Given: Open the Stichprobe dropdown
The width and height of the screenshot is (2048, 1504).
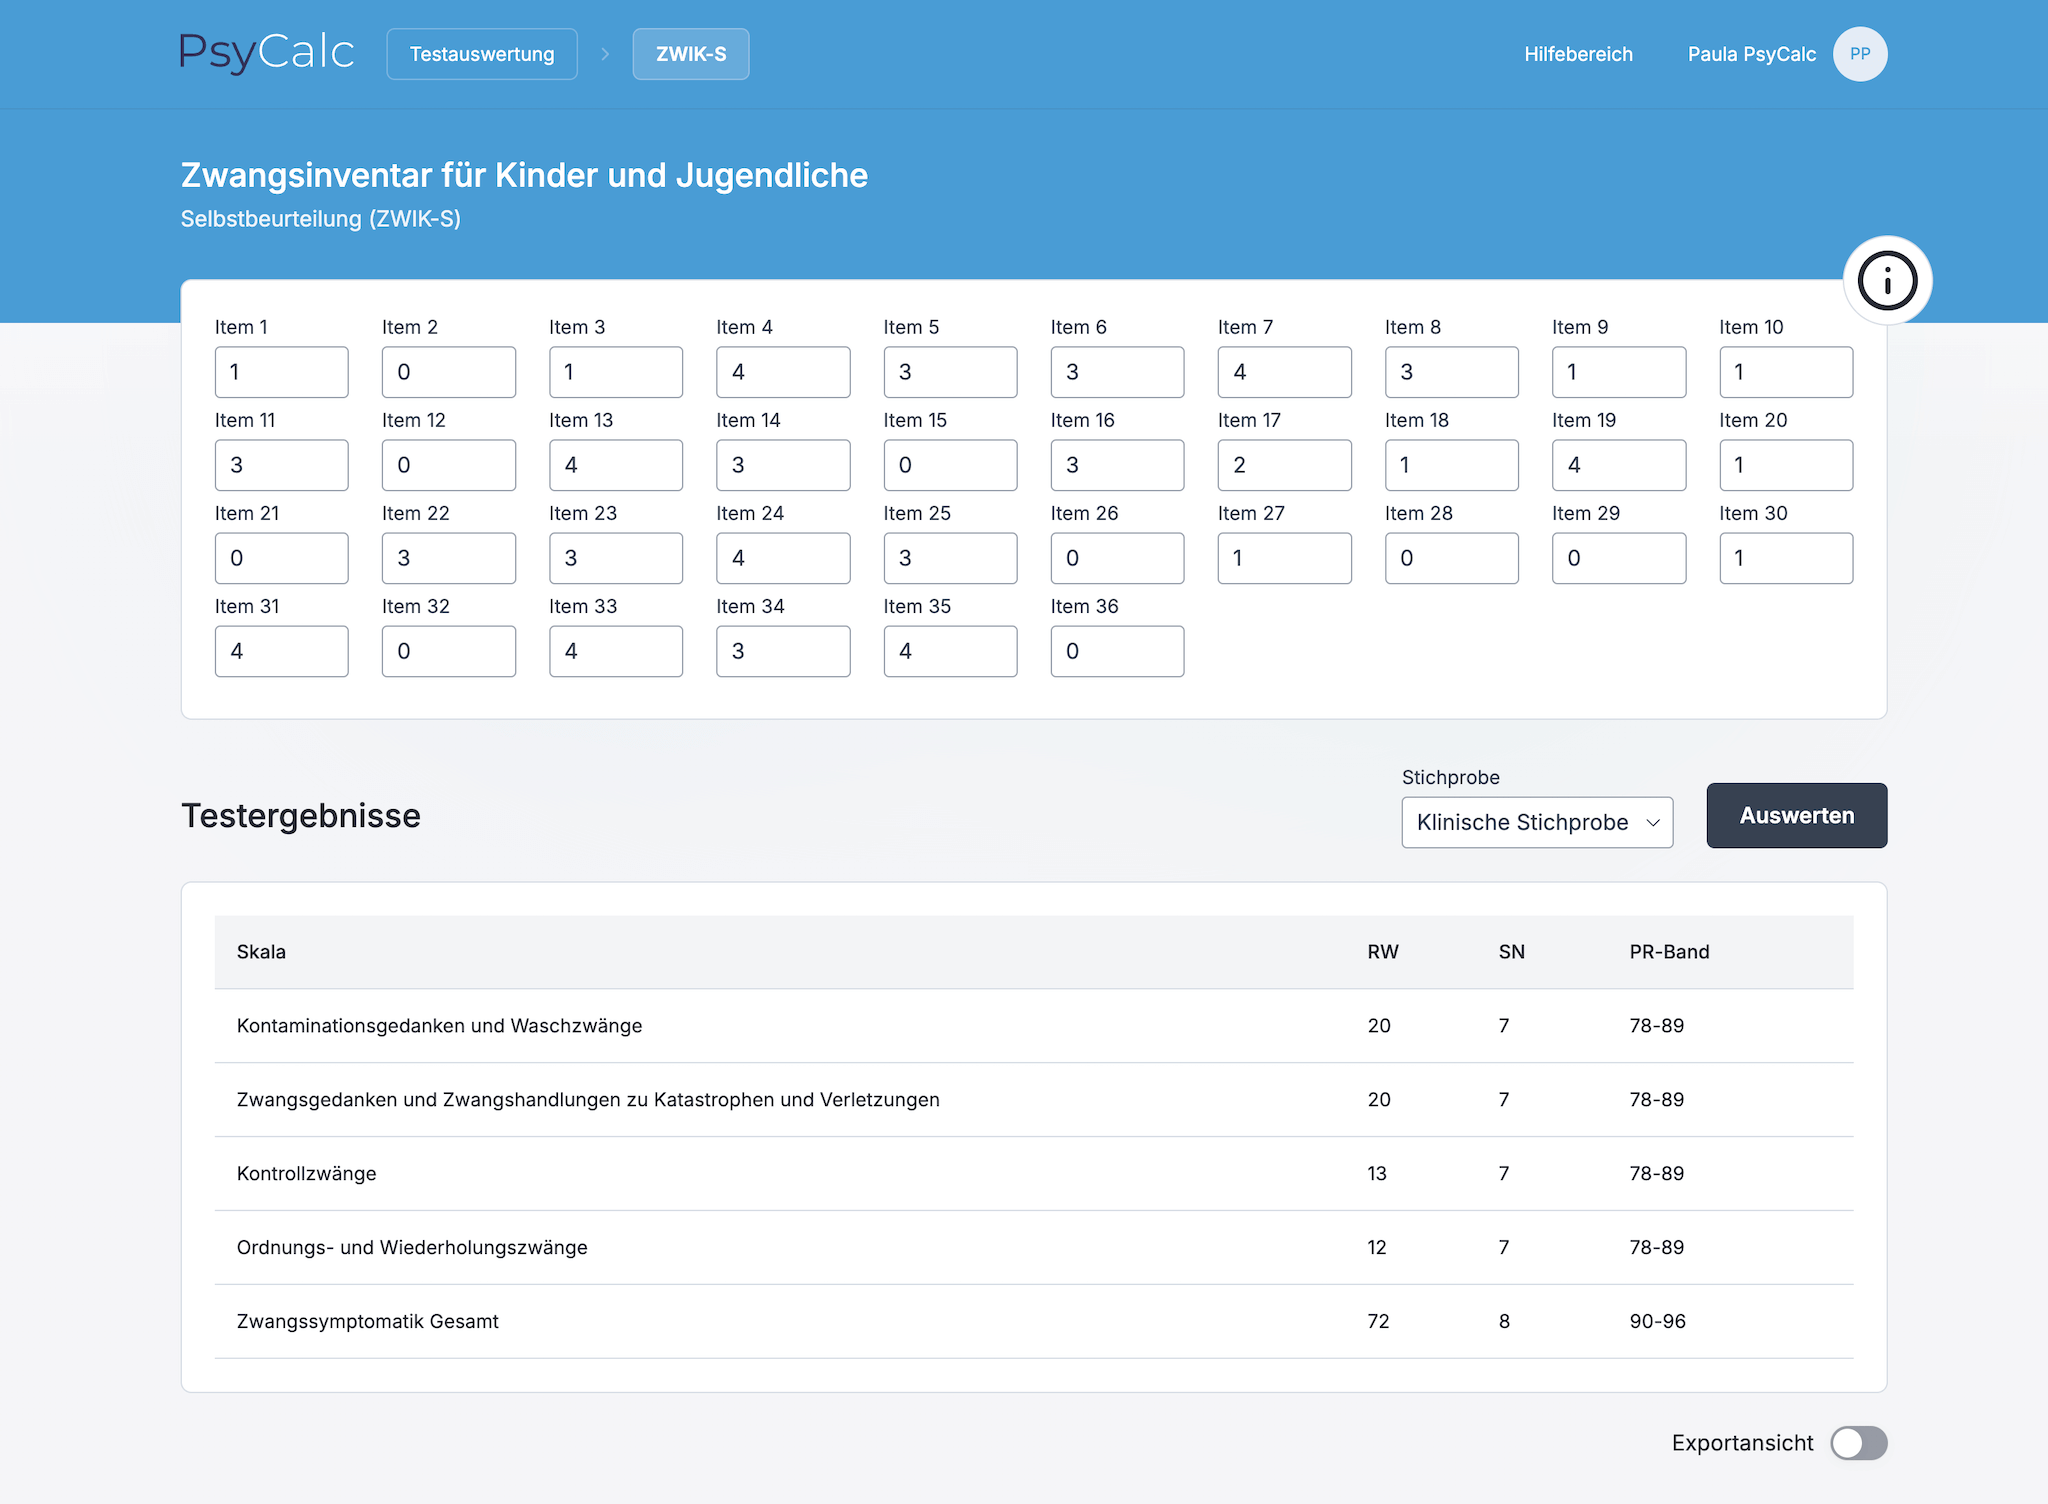Looking at the screenshot, I should coord(1536,822).
